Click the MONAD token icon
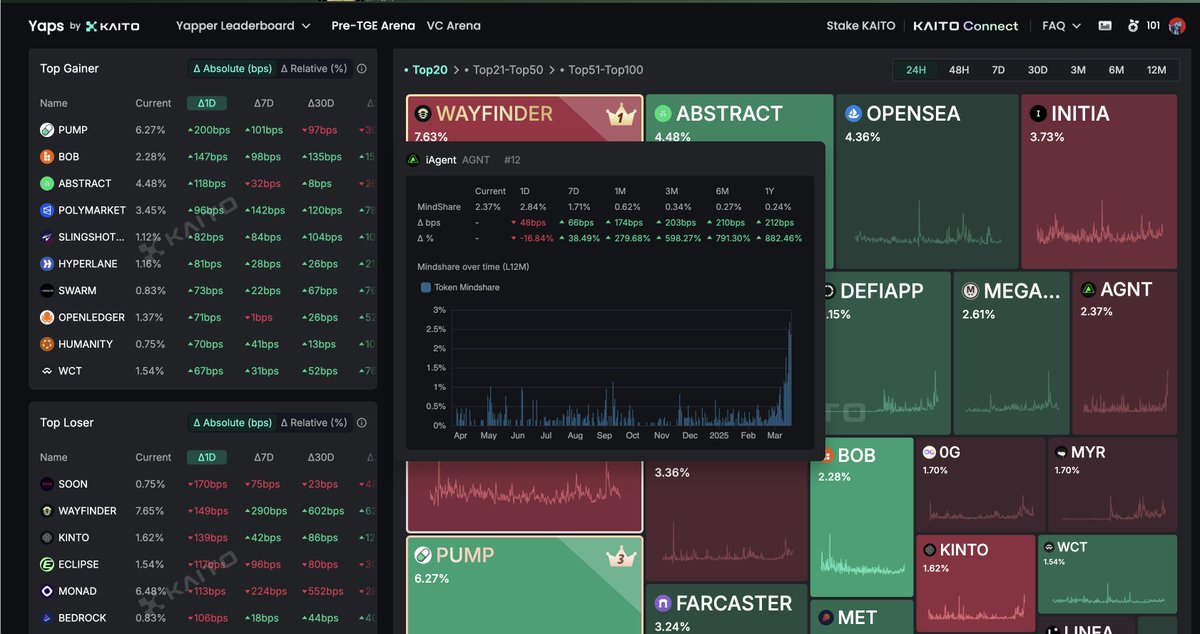 point(47,591)
